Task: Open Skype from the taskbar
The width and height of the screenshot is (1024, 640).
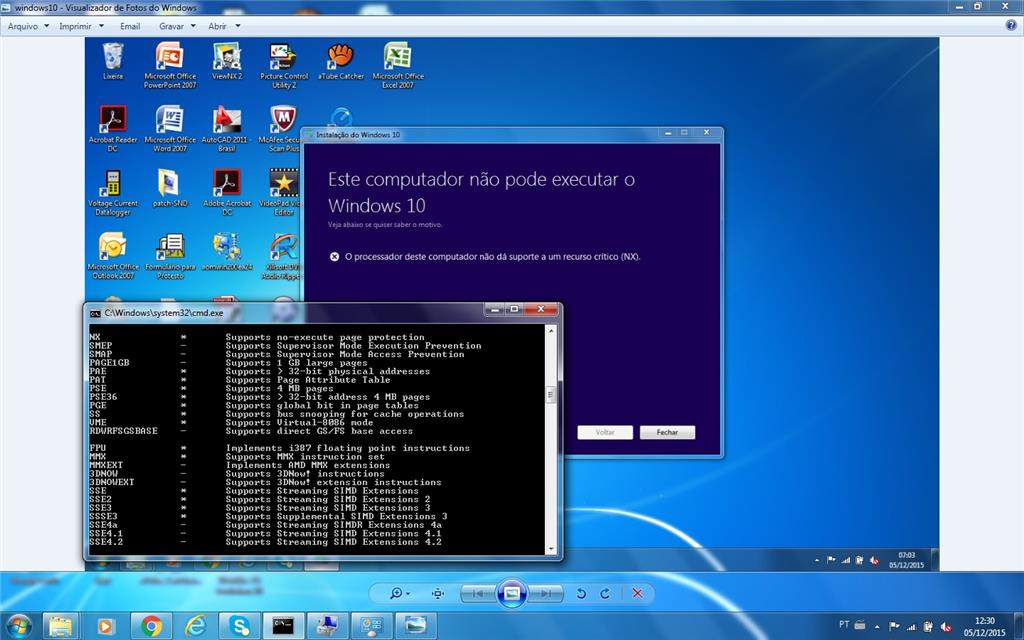Action: 239,626
